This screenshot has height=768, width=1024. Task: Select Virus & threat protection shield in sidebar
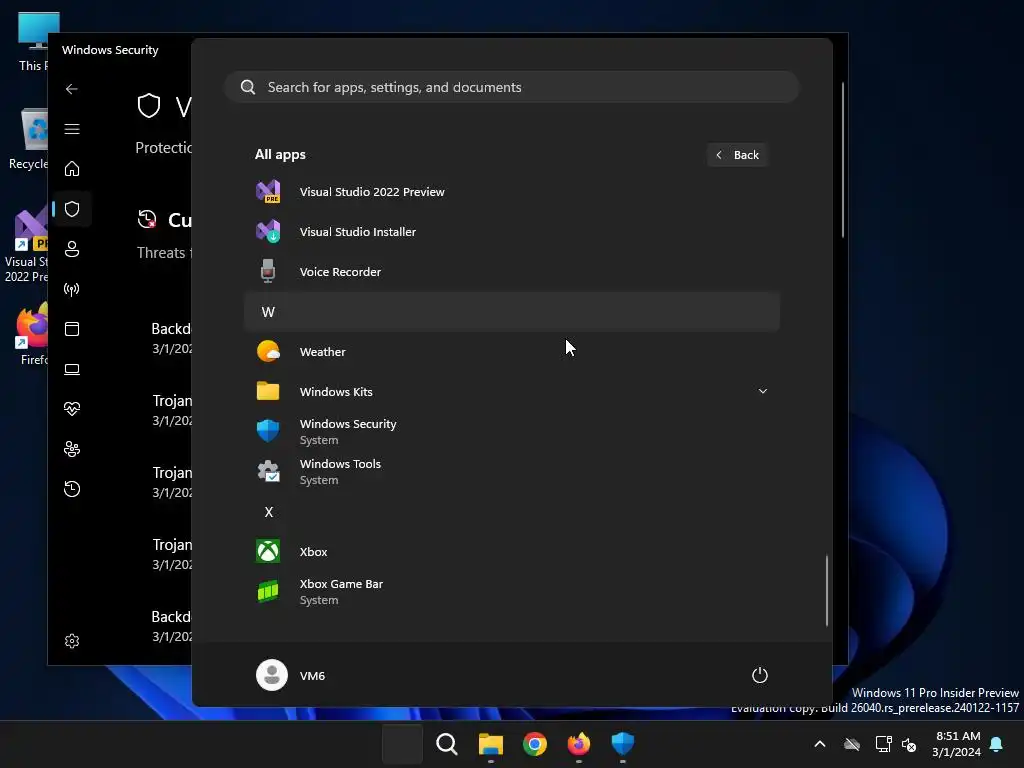72,209
